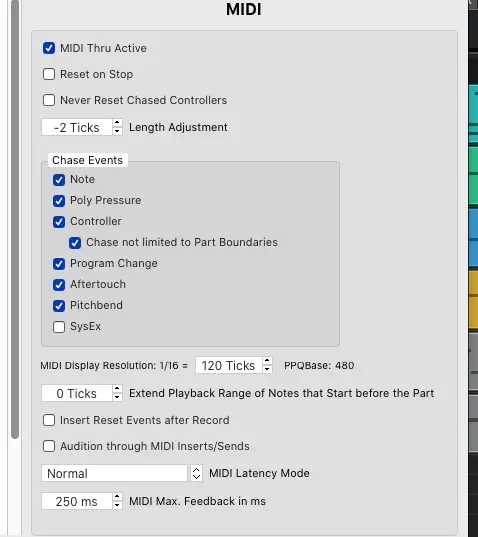This screenshot has width=478, height=537.
Task: Enable Insert Reset Events after Record
Action: 49,420
